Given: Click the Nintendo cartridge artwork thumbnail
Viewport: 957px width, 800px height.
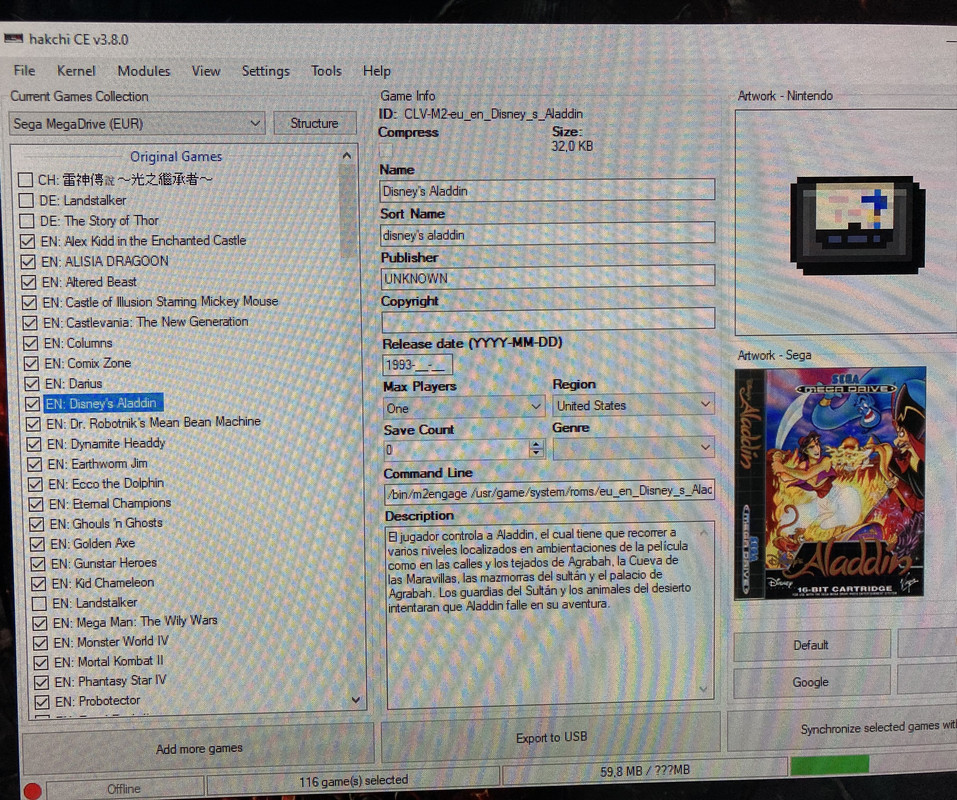Looking at the screenshot, I should click(x=857, y=225).
